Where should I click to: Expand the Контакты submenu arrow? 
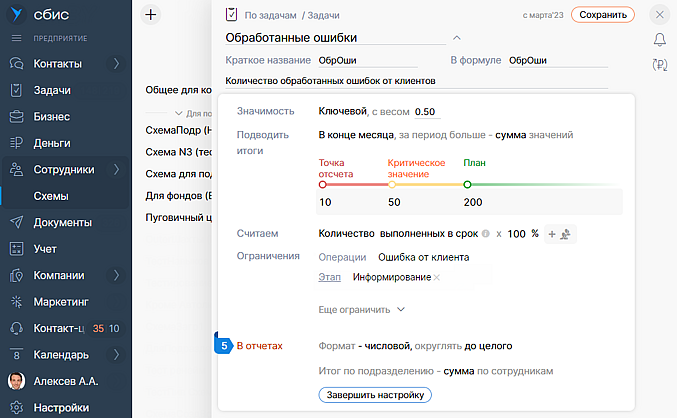pyautogui.click(x=117, y=64)
